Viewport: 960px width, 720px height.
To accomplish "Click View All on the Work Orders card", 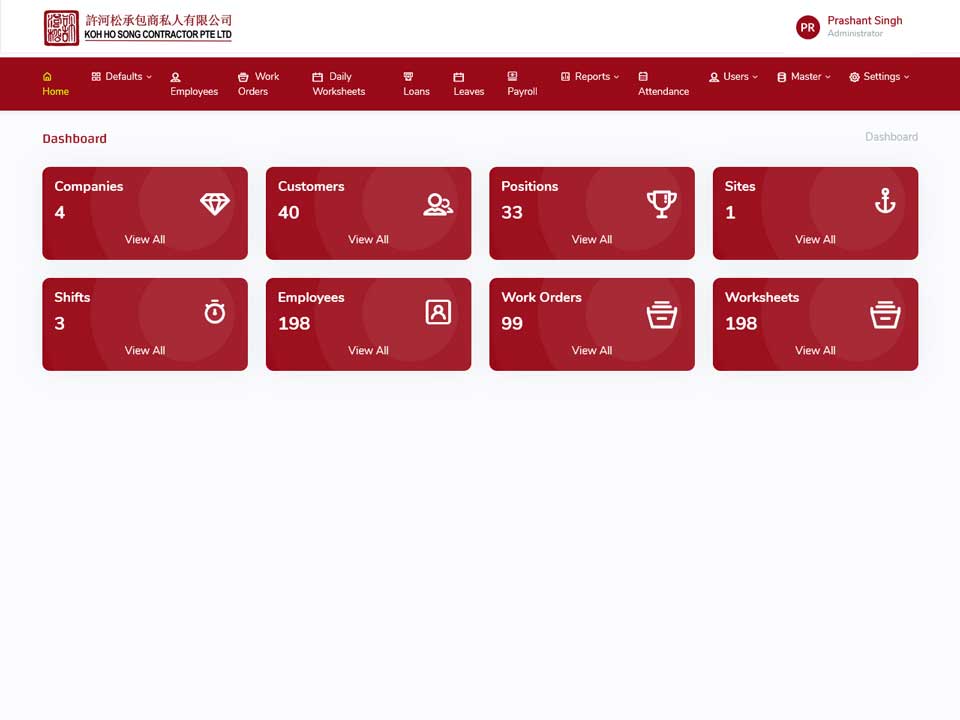I will coord(592,350).
